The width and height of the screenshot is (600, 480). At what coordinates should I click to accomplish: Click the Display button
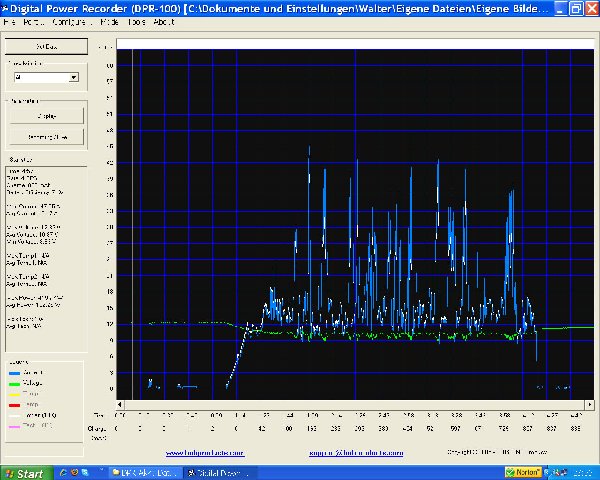pyautogui.click(x=46, y=116)
